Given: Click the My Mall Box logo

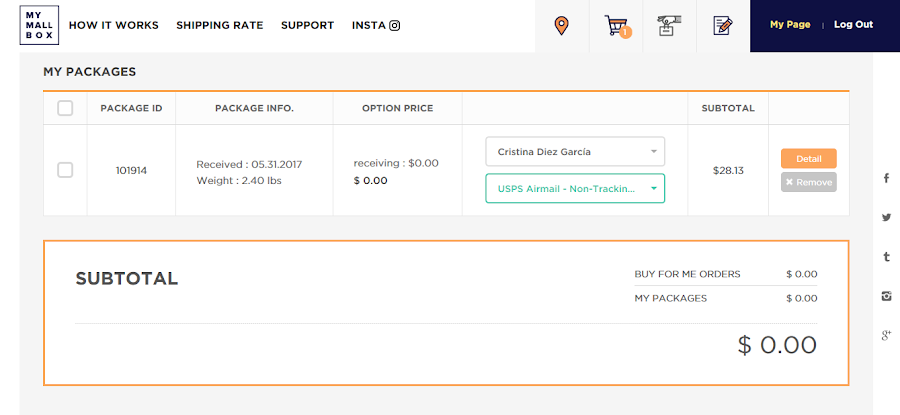Looking at the screenshot, I should [39, 26].
